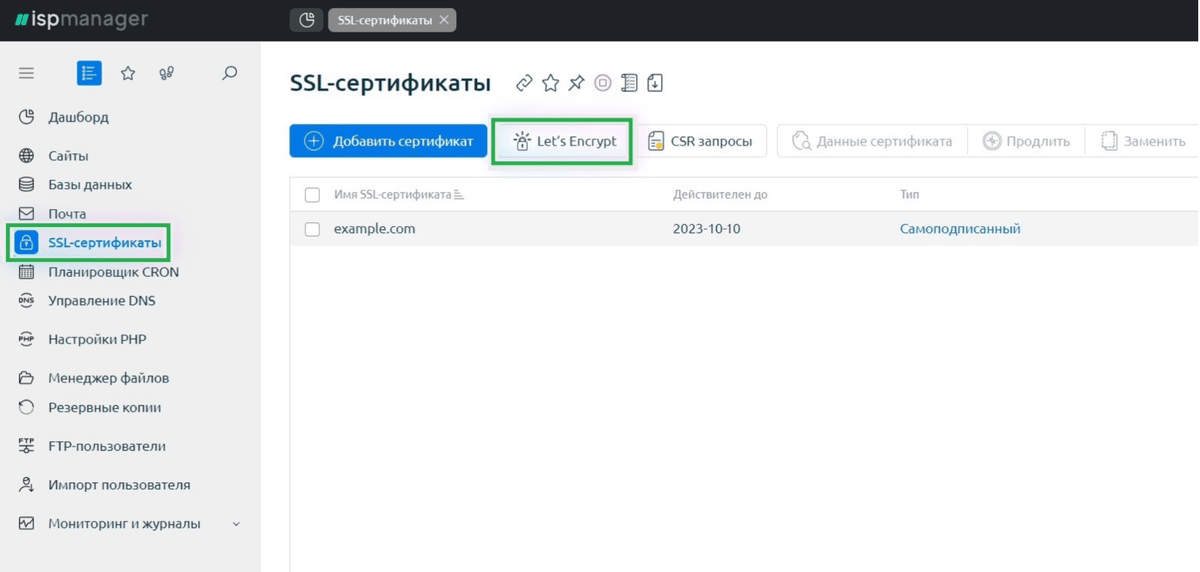This screenshot has width=1200, height=572.
Task: Click the download document icon in the header
Action: click(x=655, y=83)
